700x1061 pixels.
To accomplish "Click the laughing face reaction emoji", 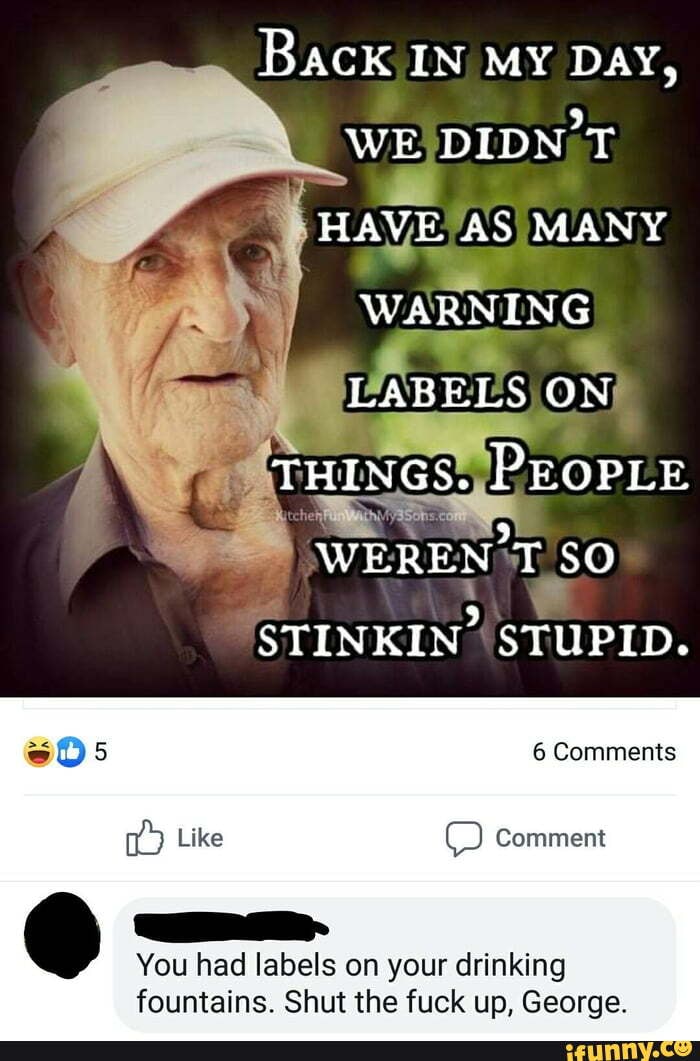I will pos(39,752).
